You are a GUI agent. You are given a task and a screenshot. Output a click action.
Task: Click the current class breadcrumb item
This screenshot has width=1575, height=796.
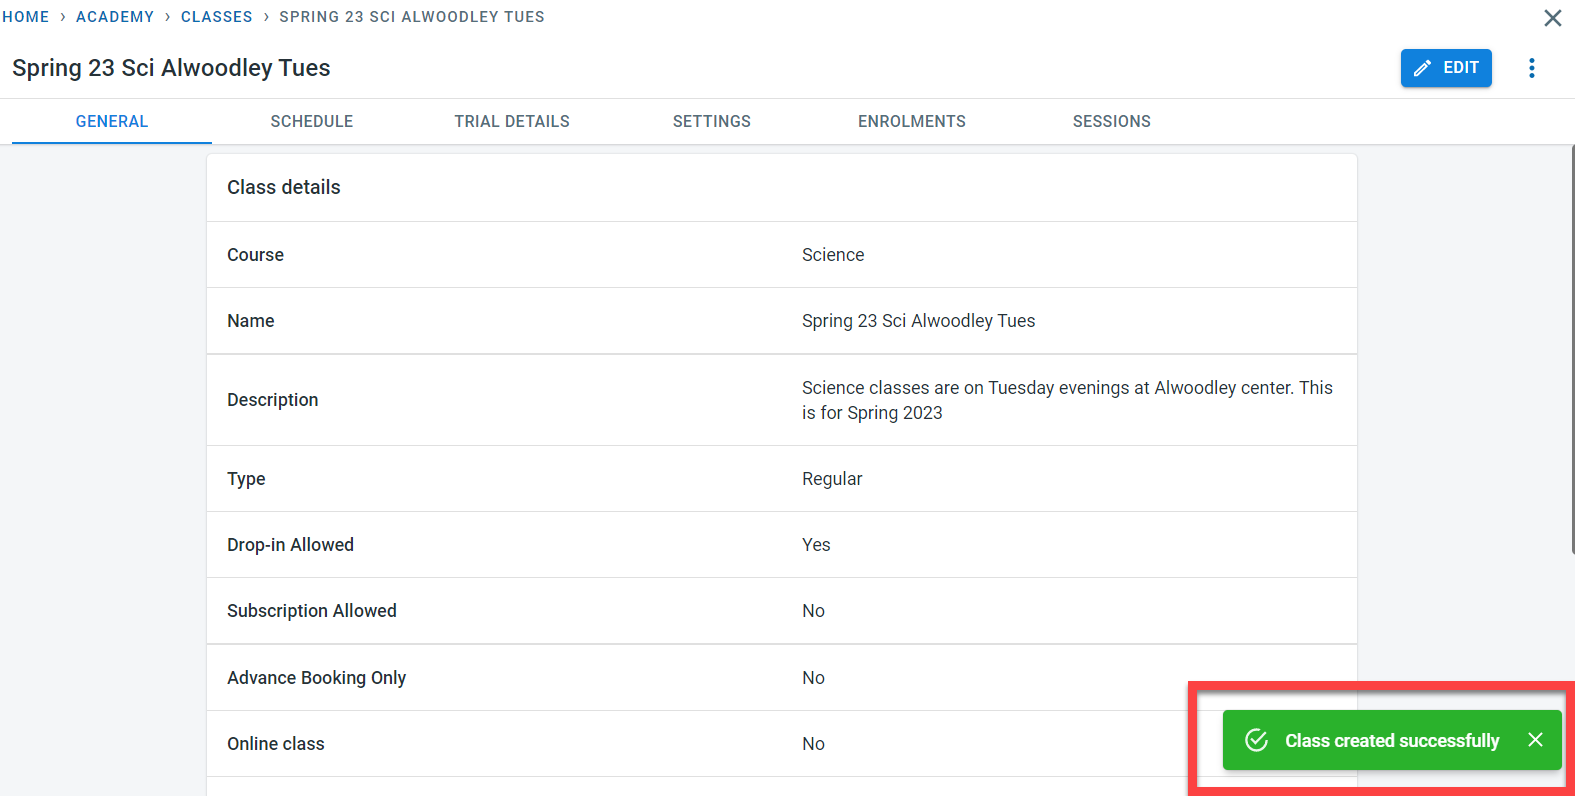[411, 17]
